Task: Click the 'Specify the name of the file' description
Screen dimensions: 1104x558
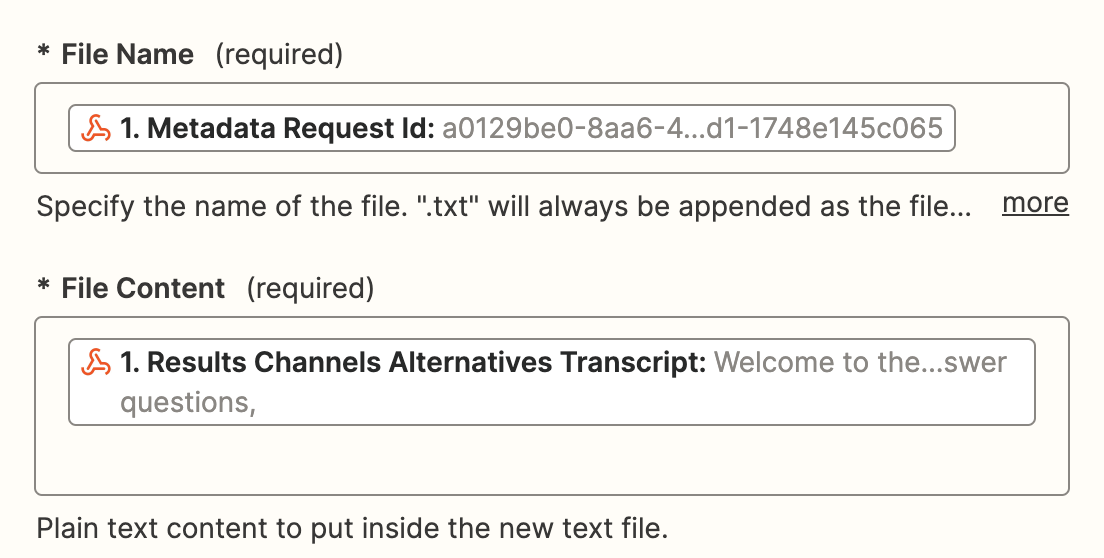Action: point(503,206)
